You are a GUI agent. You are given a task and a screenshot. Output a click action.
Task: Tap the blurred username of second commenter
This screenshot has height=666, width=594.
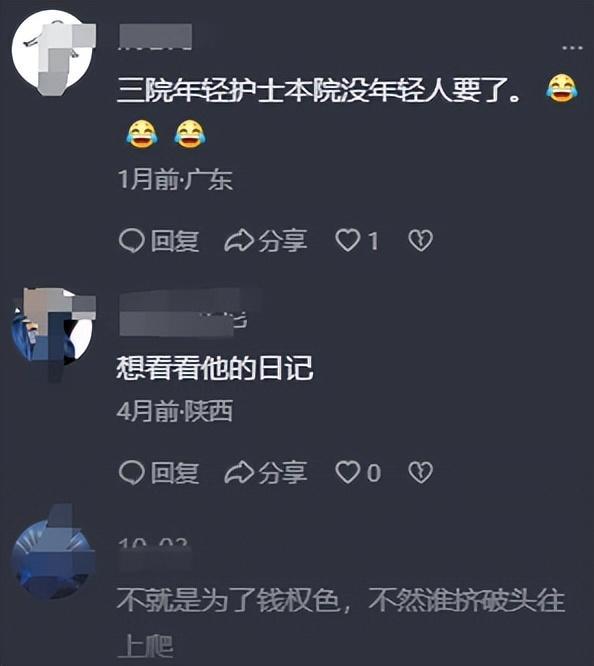click(x=184, y=313)
